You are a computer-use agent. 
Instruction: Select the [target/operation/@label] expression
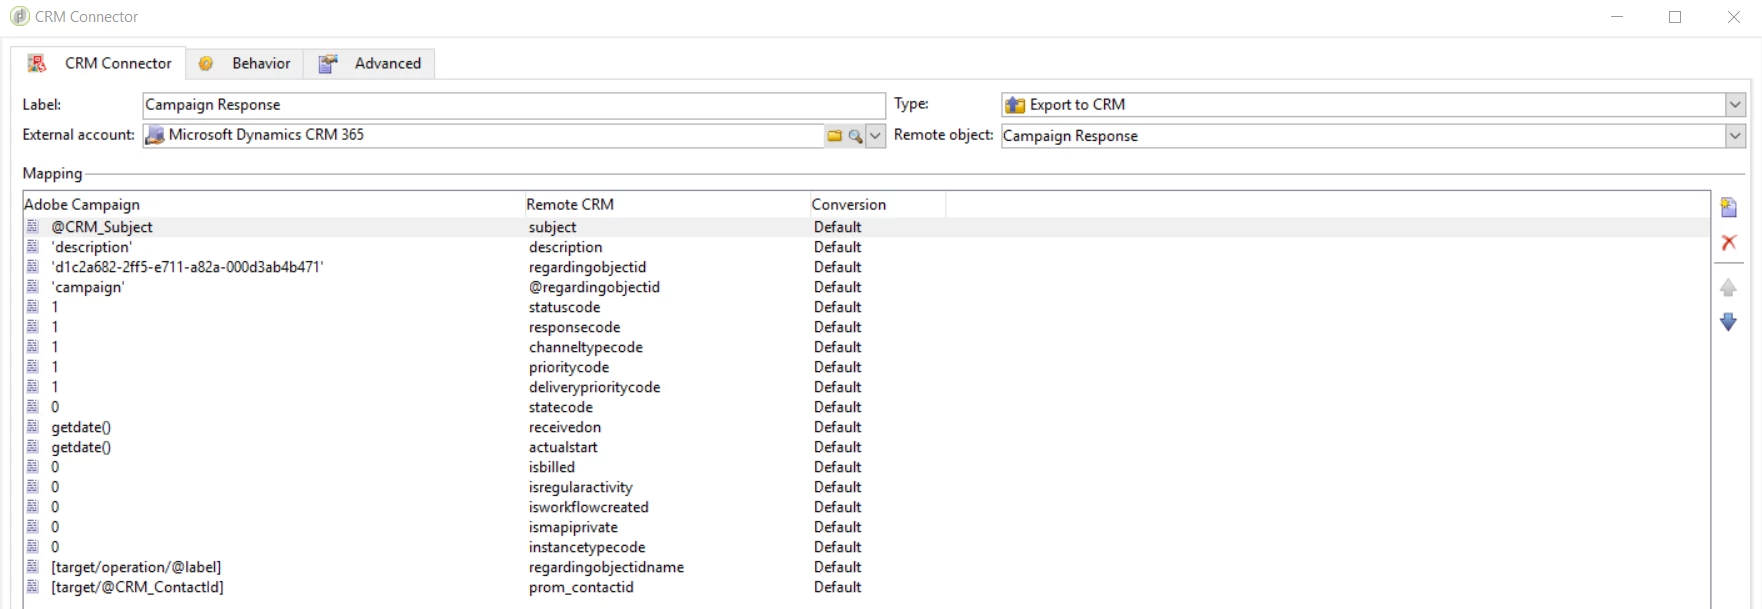pyautogui.click(x=136, y=567)
